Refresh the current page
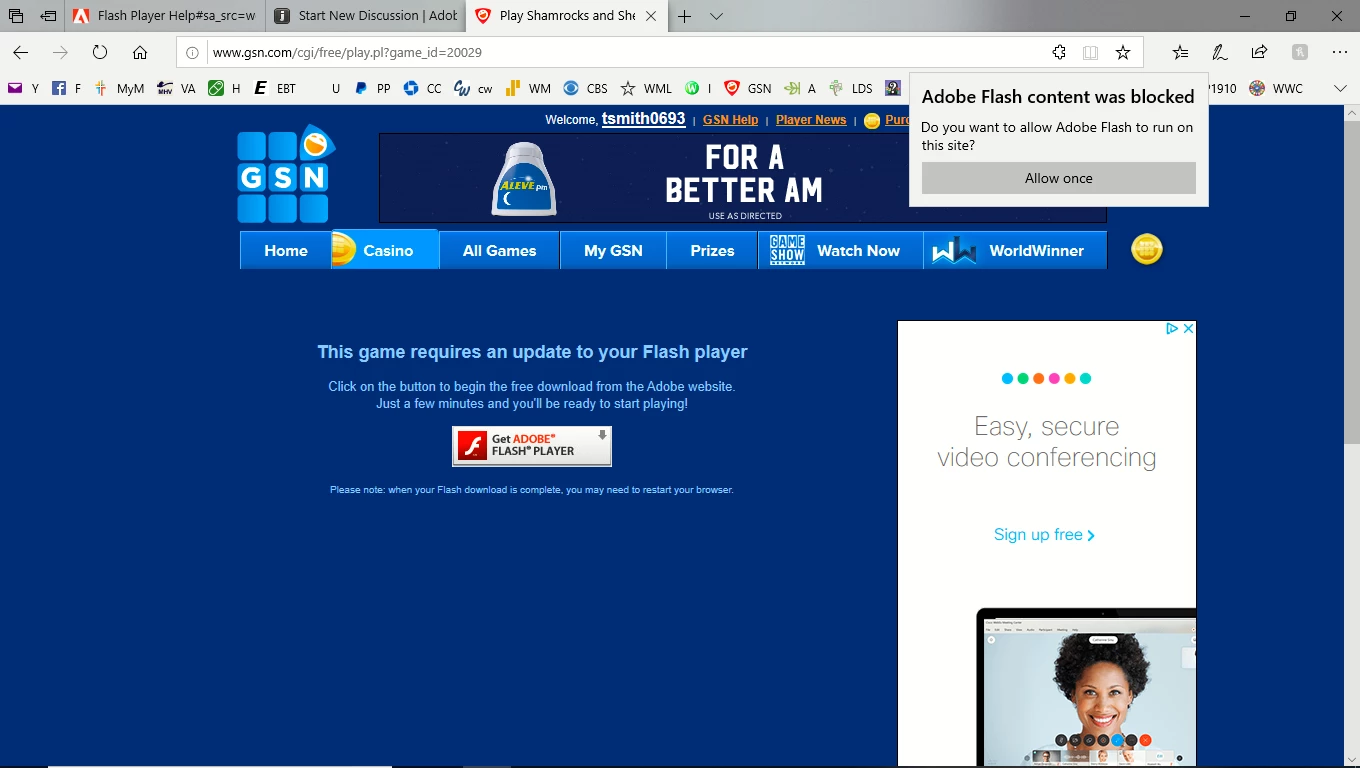Screen dimensions: 1360x768 100,53
